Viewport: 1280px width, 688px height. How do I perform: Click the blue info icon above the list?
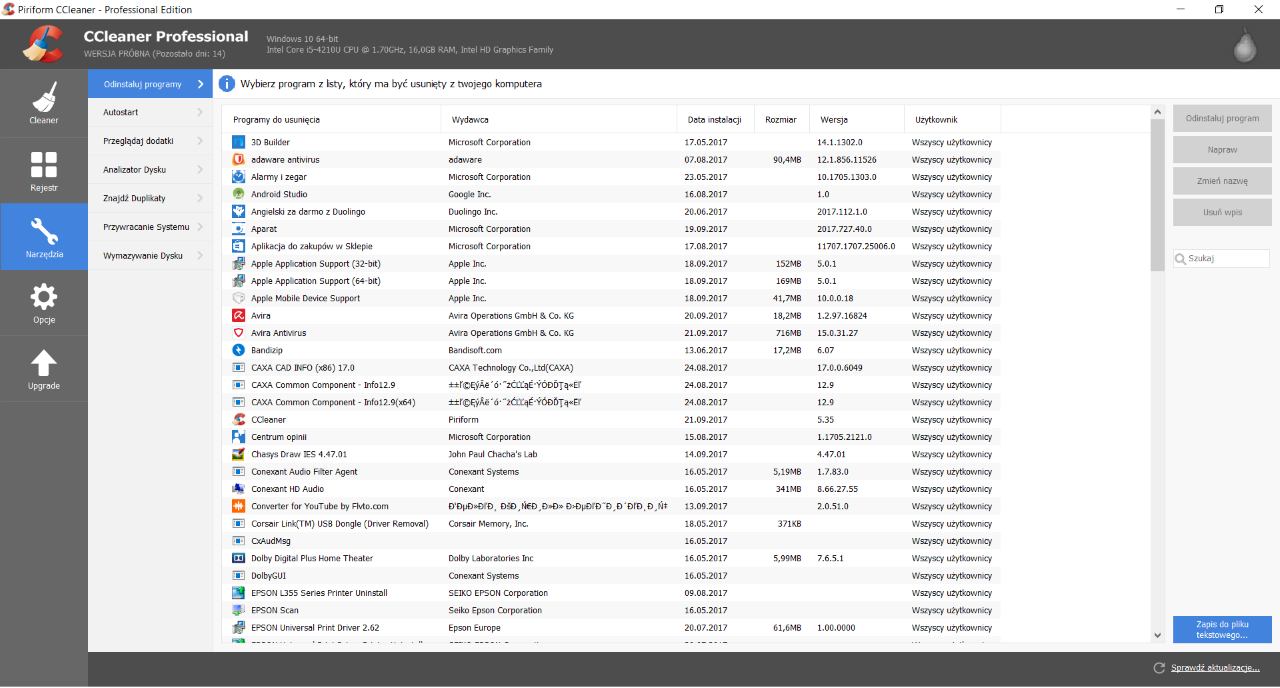click(229, 84)
